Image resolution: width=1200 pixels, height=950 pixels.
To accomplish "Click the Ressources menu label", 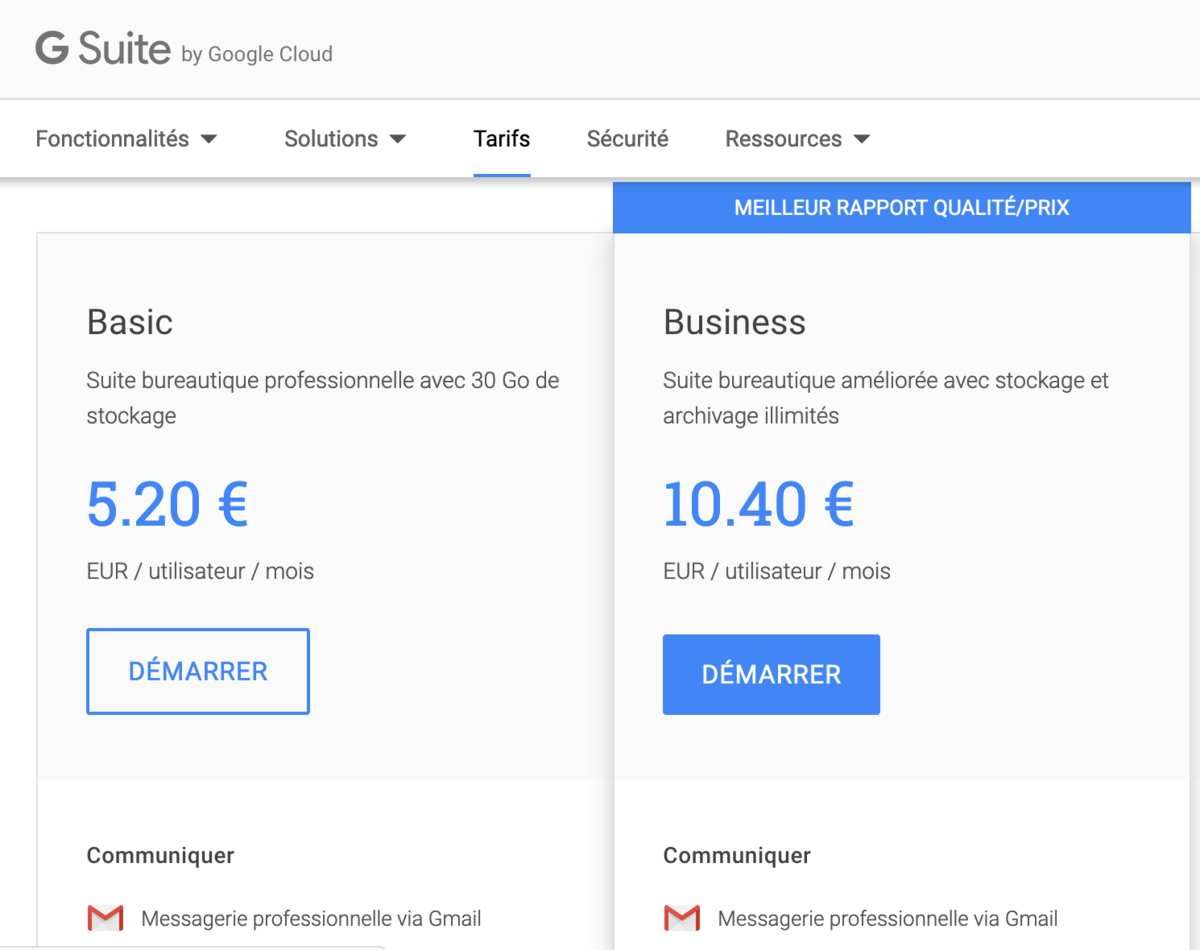I will [783, 139].
